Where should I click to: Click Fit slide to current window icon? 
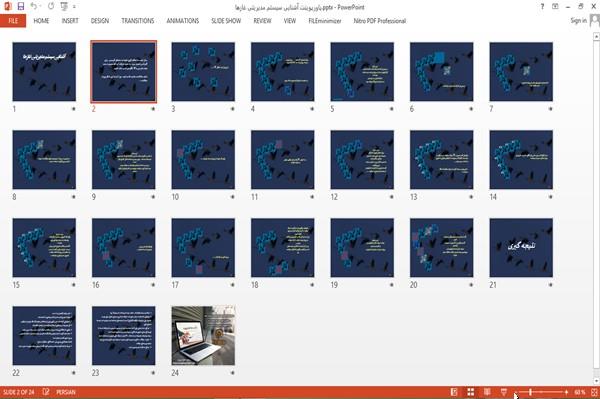[x=594, y=392]
